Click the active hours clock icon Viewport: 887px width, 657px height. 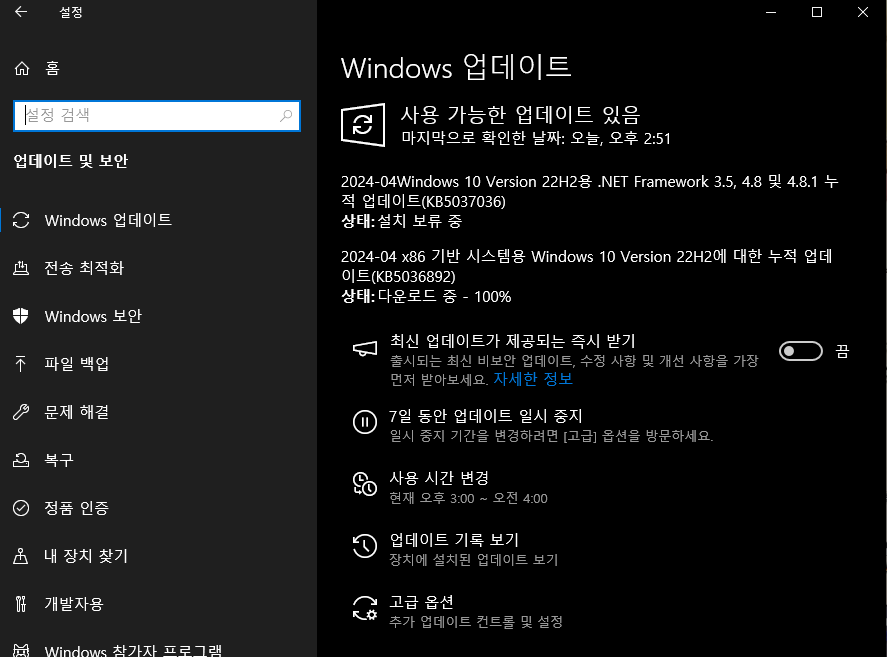coord(365,484)
